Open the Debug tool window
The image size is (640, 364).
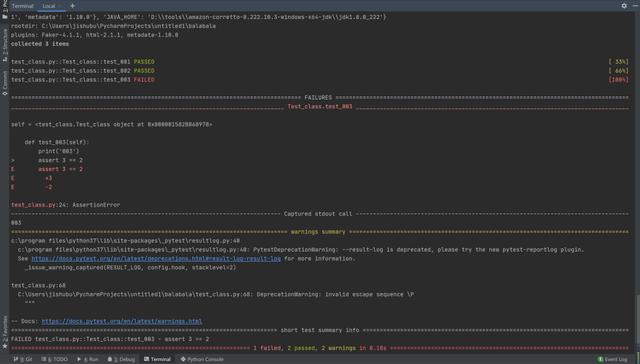pos(121,359)
